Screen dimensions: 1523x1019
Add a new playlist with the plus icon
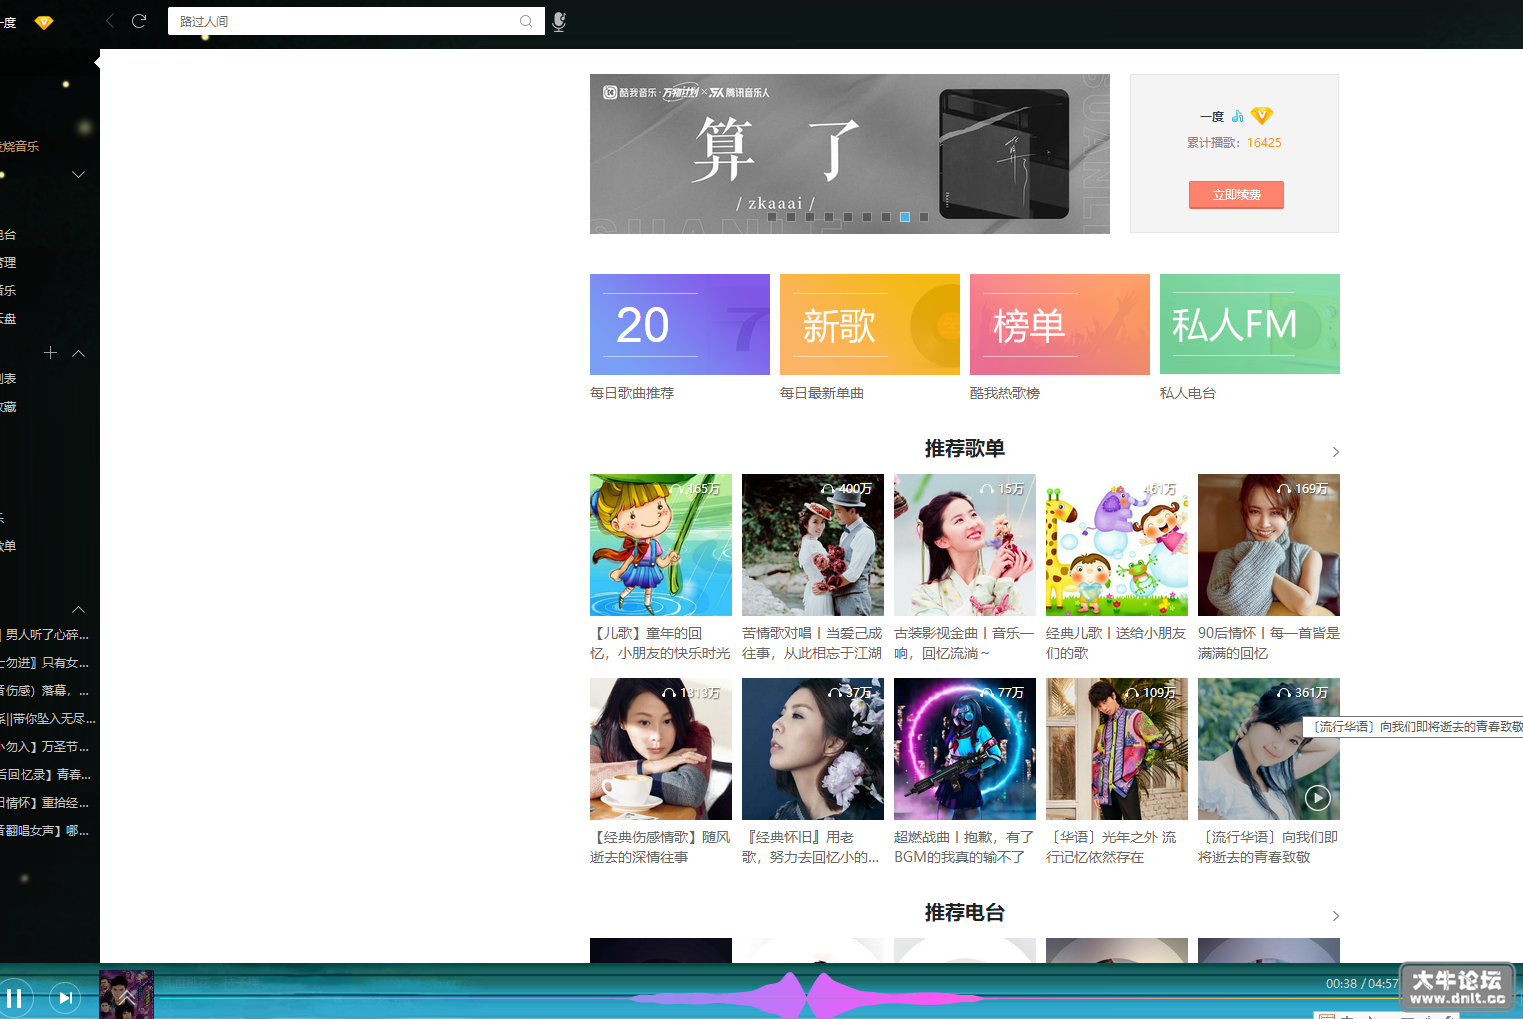[x=51, y=353]
